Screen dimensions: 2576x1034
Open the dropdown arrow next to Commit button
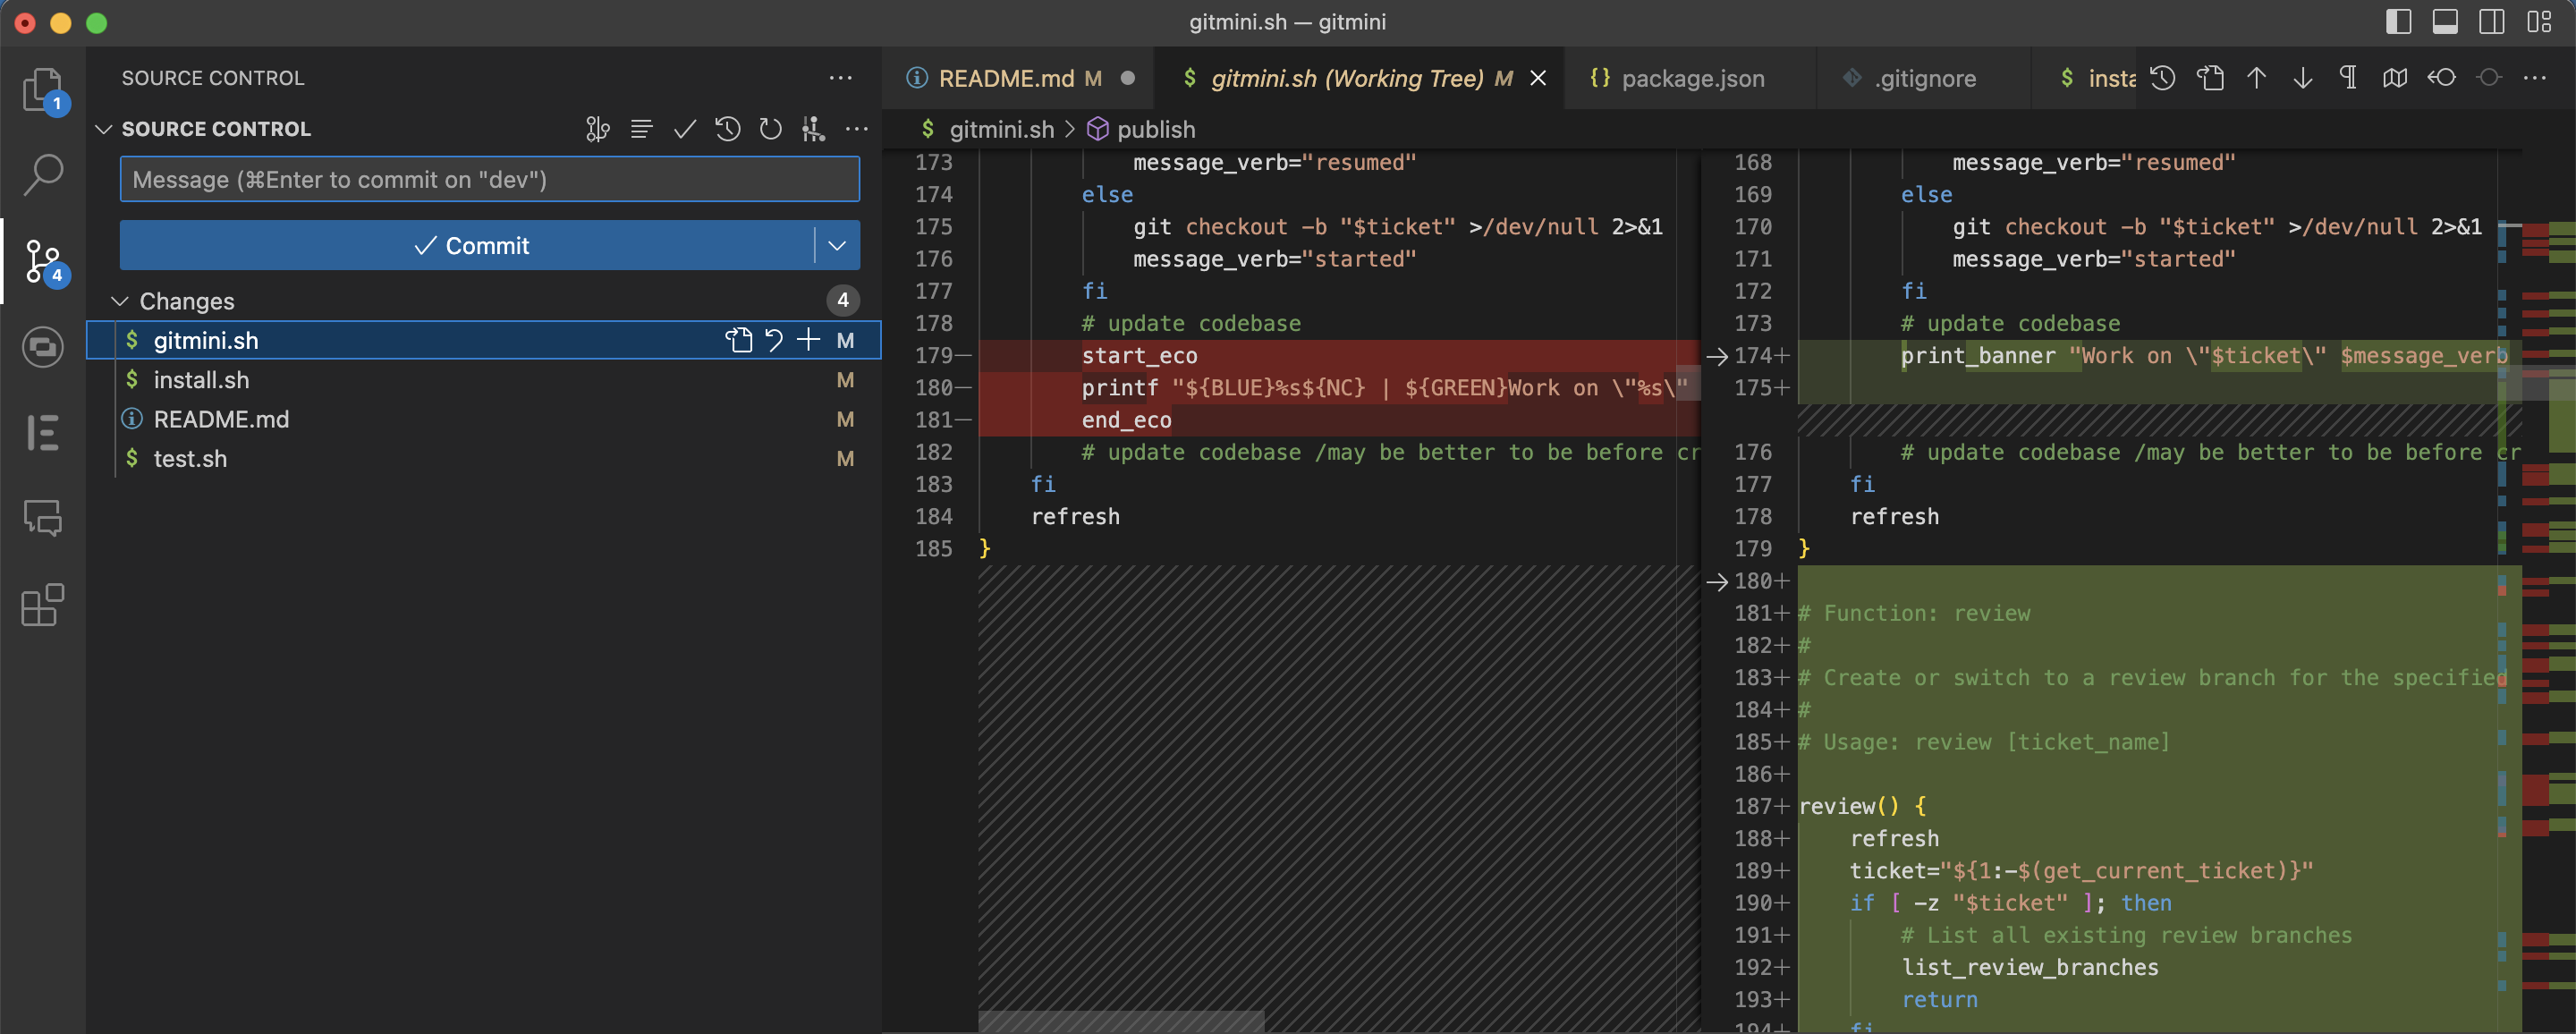point(840,245)
